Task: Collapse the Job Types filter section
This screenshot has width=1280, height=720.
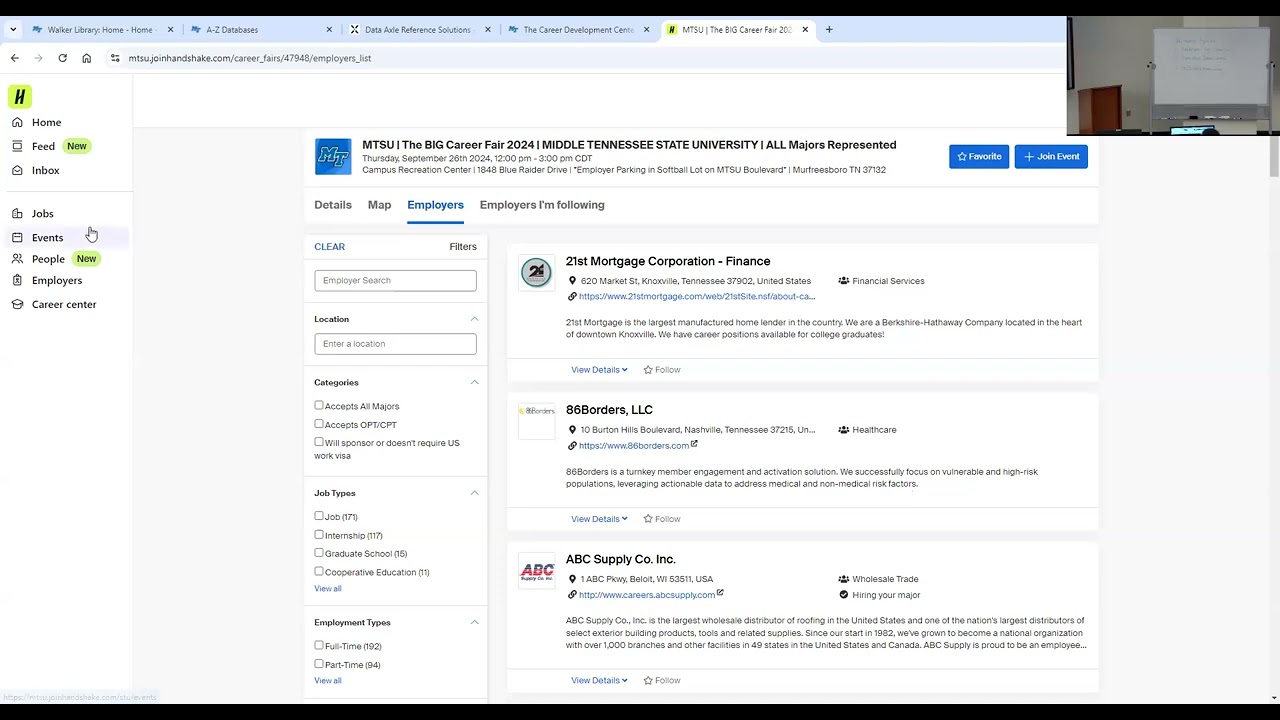Action: pyautogui.click(x=474, y=493)
